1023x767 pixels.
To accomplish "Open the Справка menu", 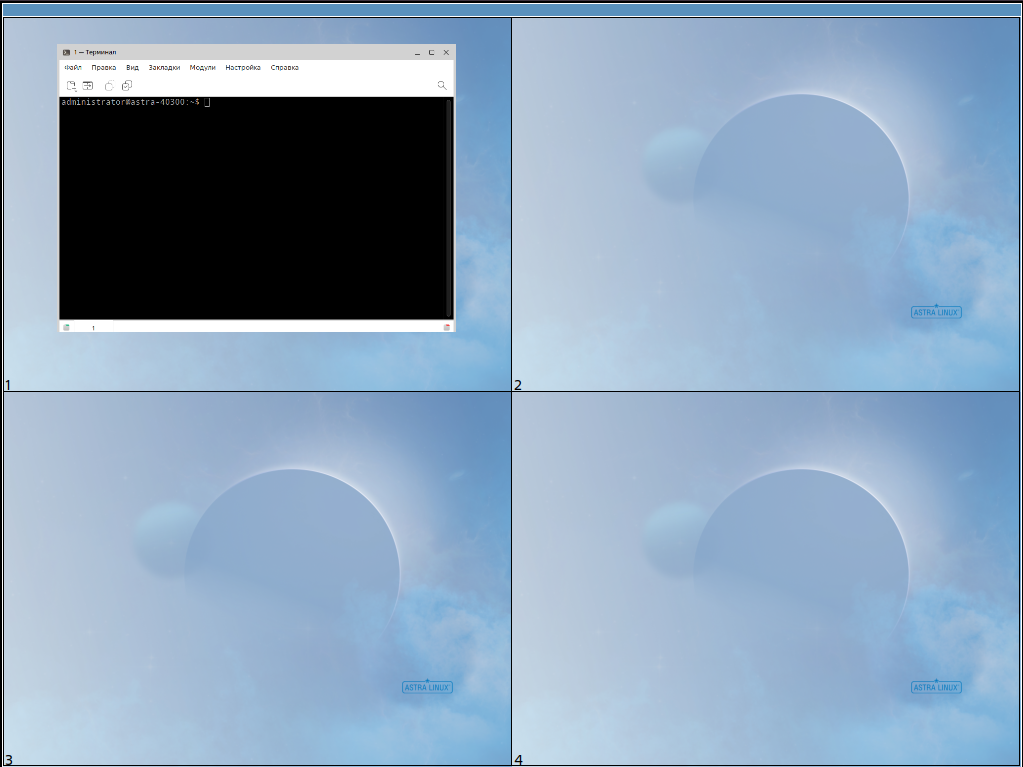I will click(x=285, y=68).
